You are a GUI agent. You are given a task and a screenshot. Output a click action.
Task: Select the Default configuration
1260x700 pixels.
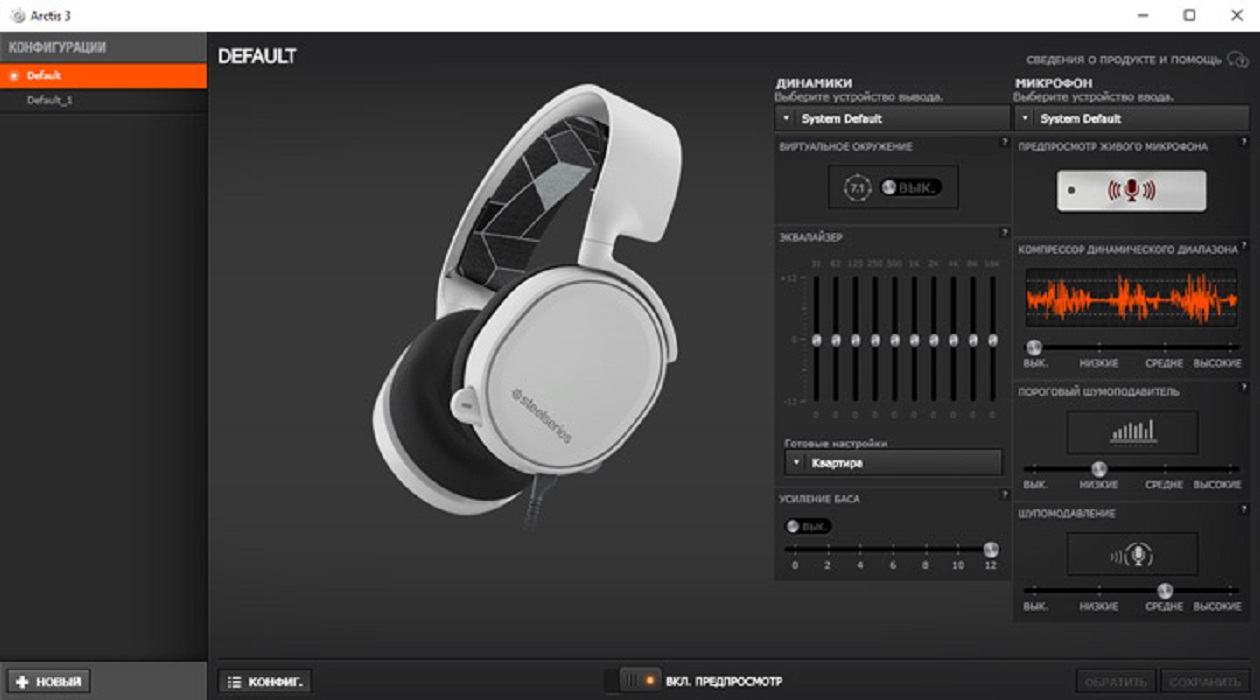[104, 76]
